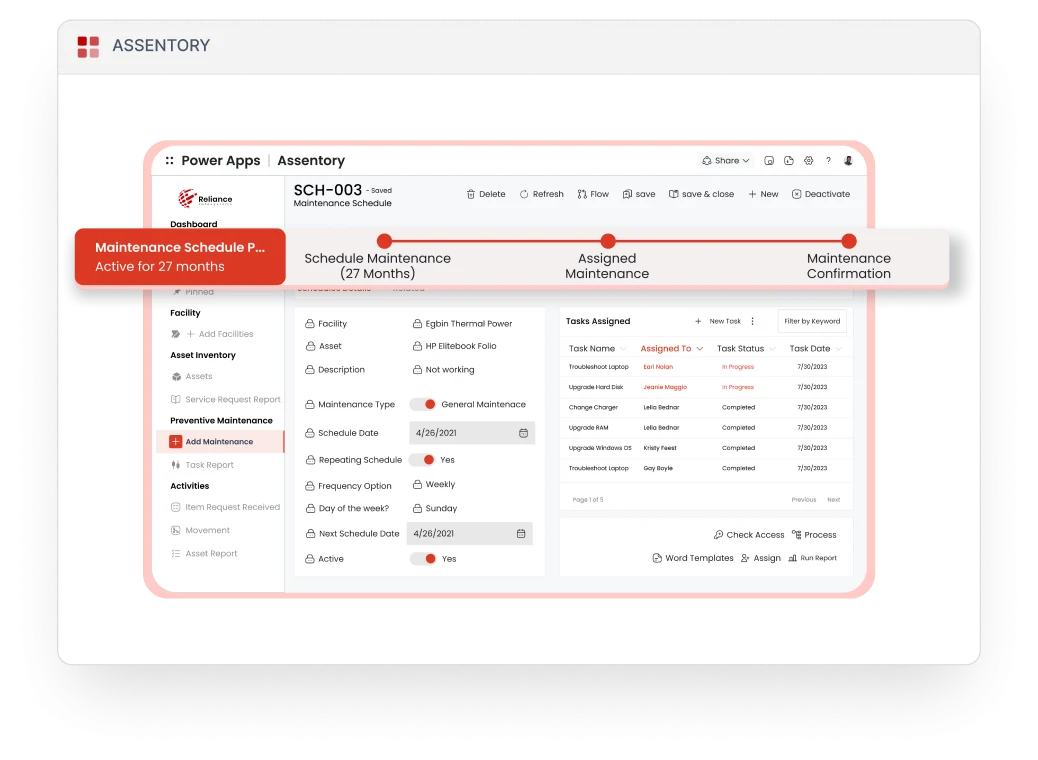The height and width of the screenshot is (760, 1038).
Task: Select Add Maintenance sidebar item
Action: [x=220, y=442]
